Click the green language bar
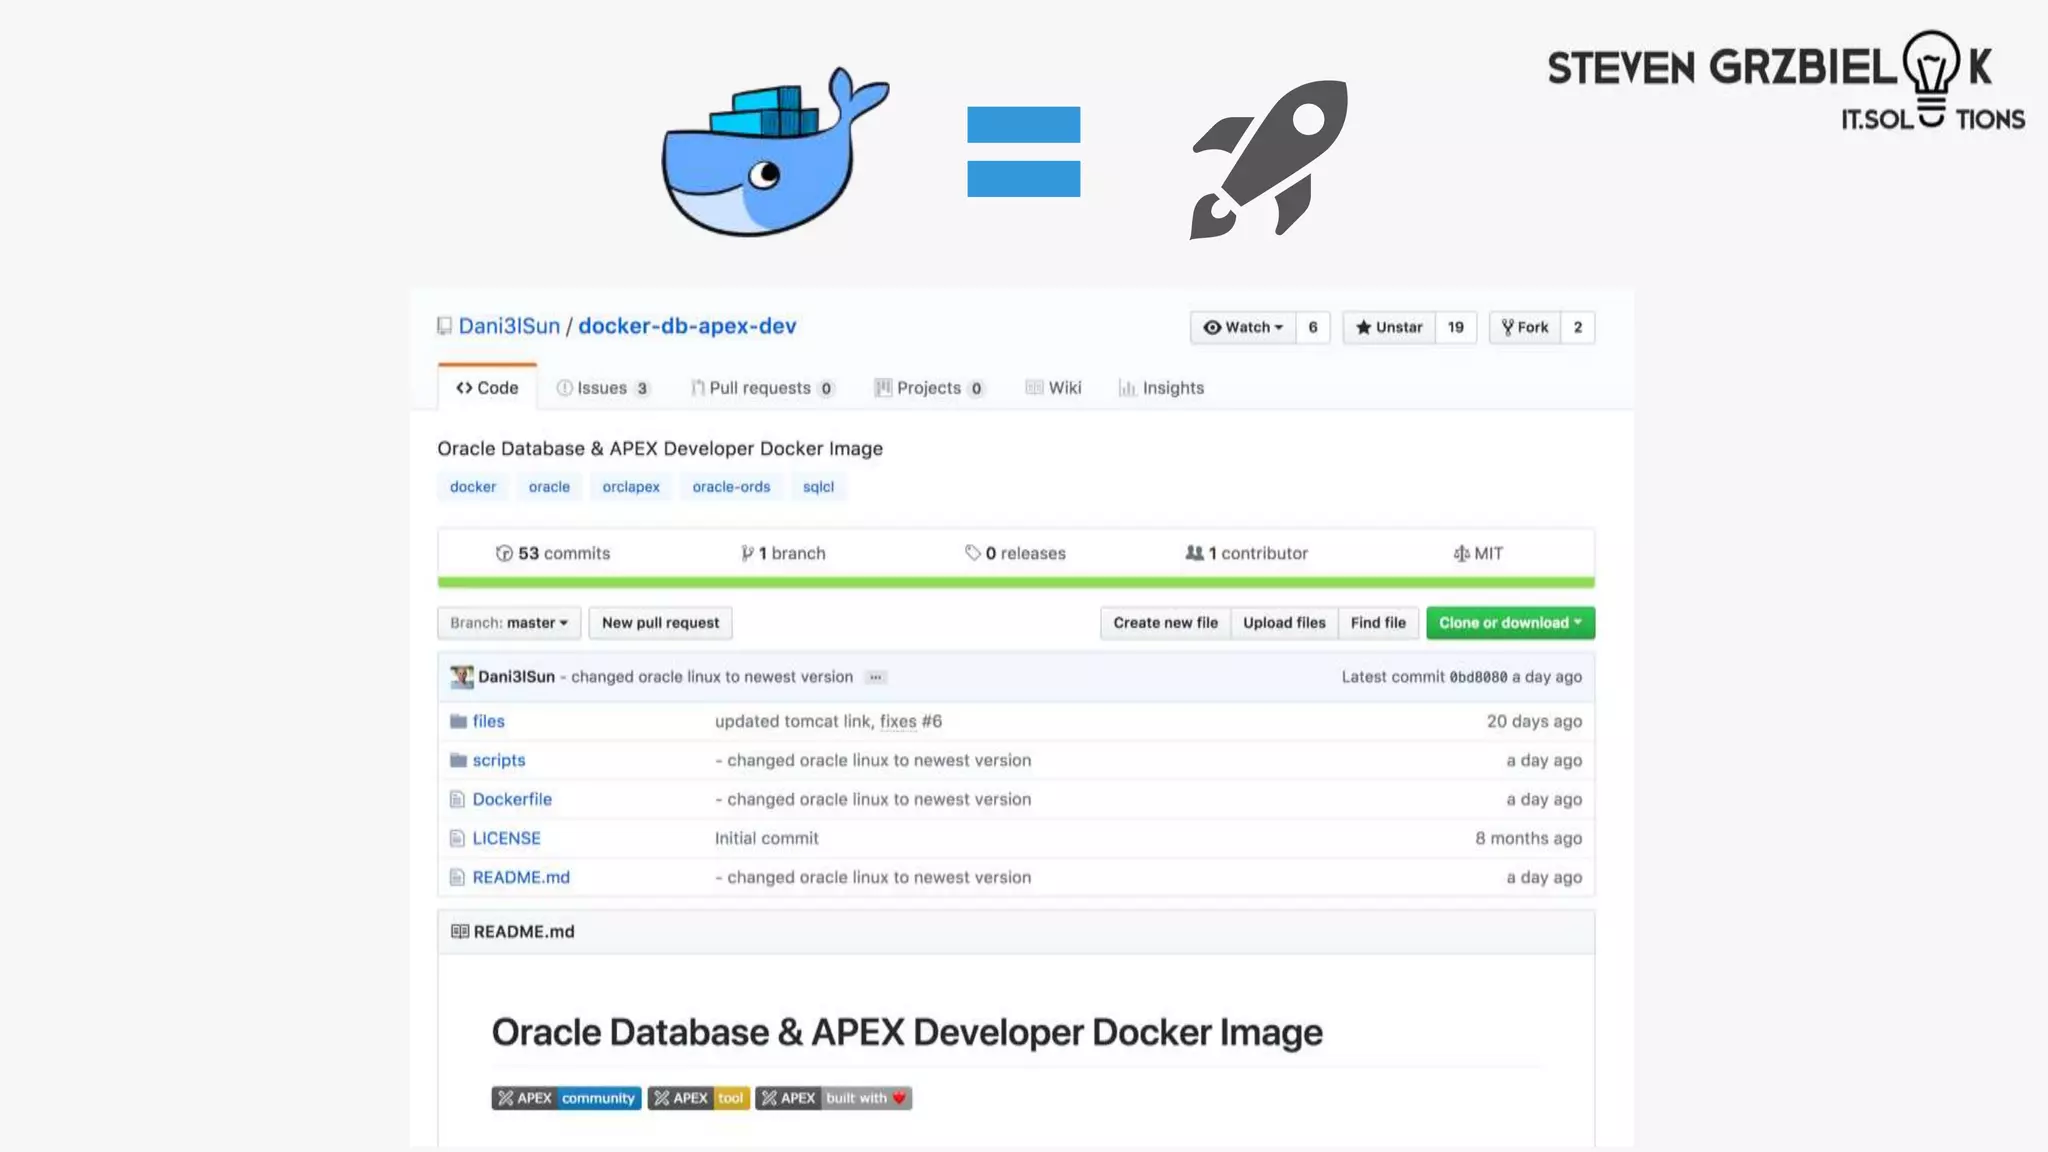Image resolution: width=2048 pixels, height=1152 pixels. click(x=1015, y=582)
